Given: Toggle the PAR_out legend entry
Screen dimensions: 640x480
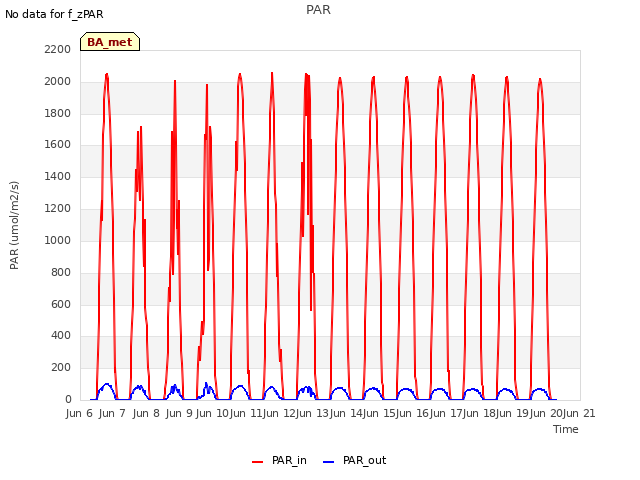Looking at the screenshot, I should (354, 461).
